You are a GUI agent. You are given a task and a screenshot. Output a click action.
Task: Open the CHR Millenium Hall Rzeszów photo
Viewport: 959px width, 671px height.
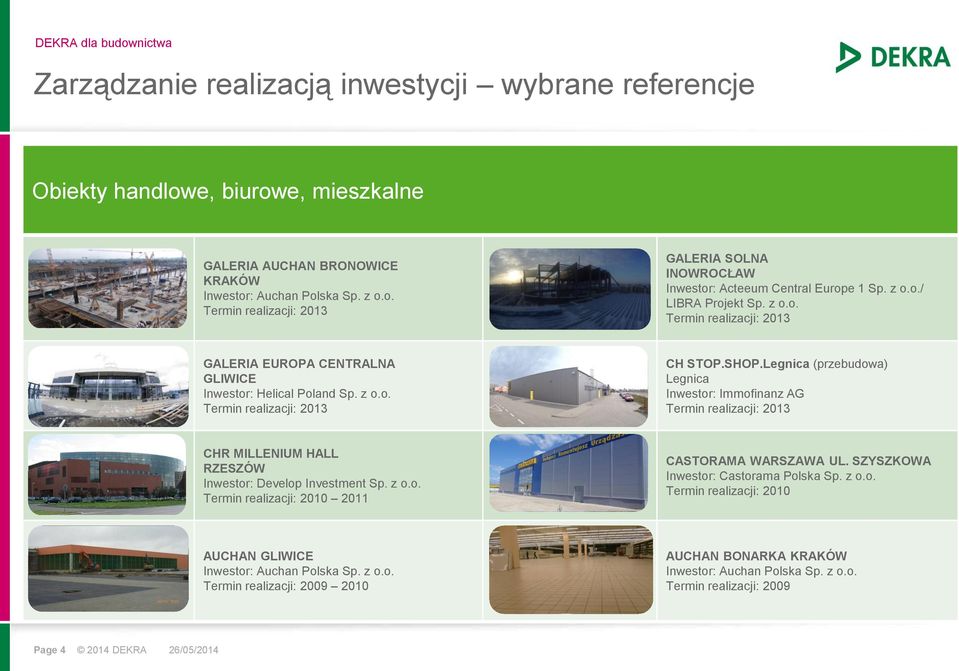point(107,475)
